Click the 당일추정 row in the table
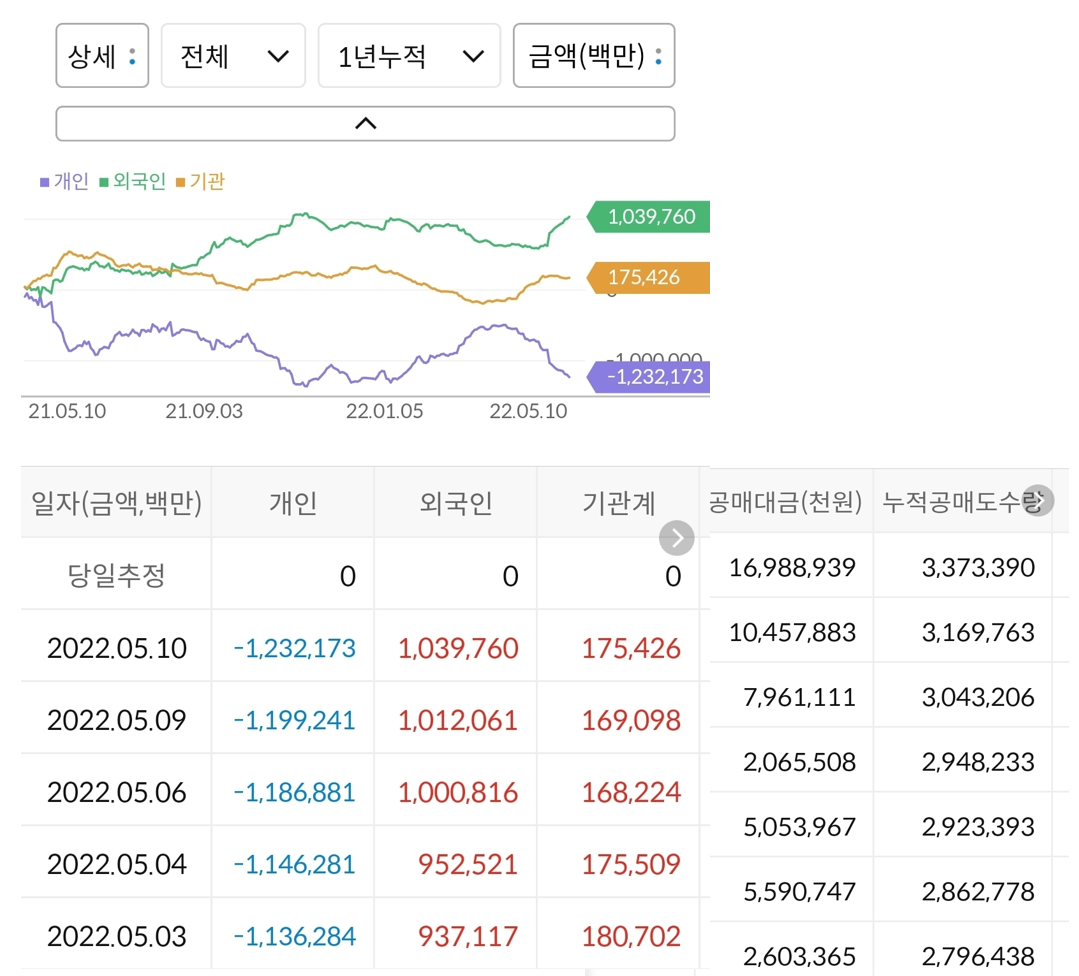The image size is (1079, 976). [x=113, y=576]
